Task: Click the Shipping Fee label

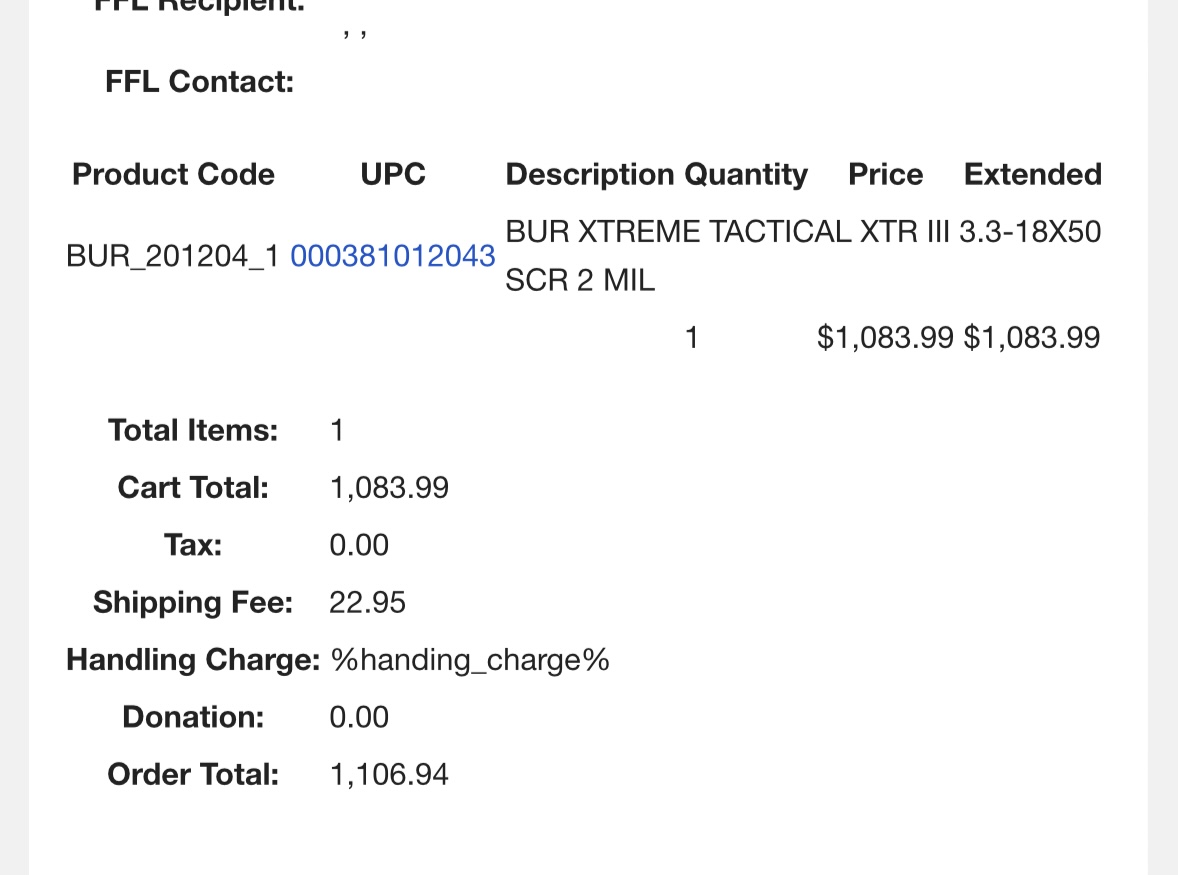Action: coord(193,603)
